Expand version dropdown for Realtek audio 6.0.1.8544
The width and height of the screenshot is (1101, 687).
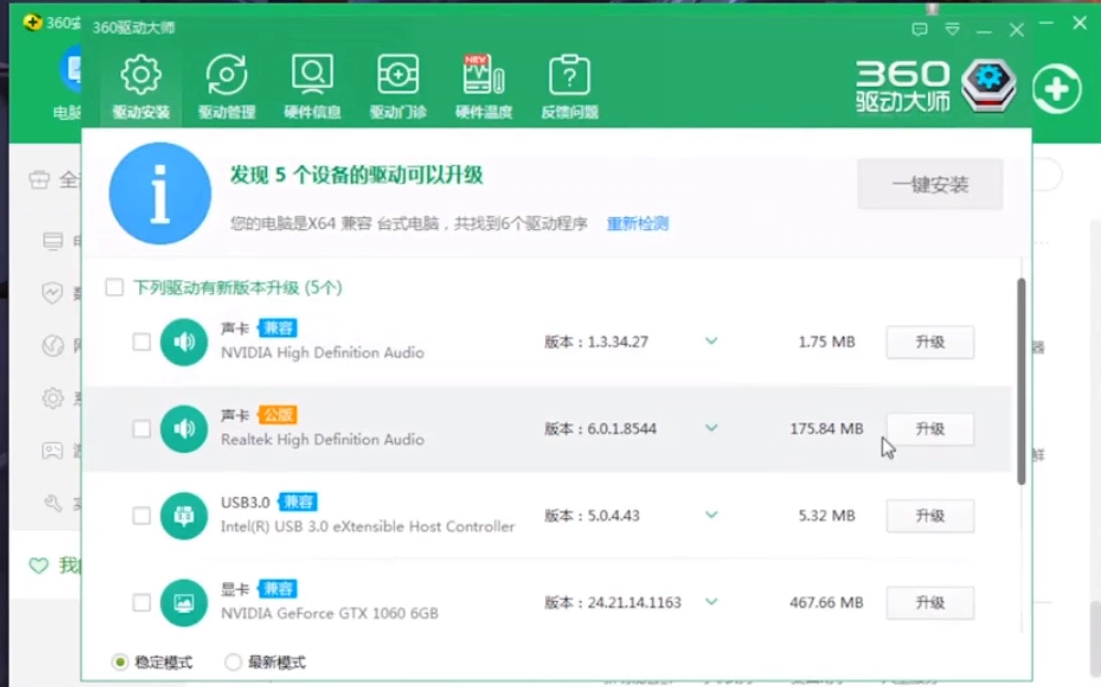point(711,429)
